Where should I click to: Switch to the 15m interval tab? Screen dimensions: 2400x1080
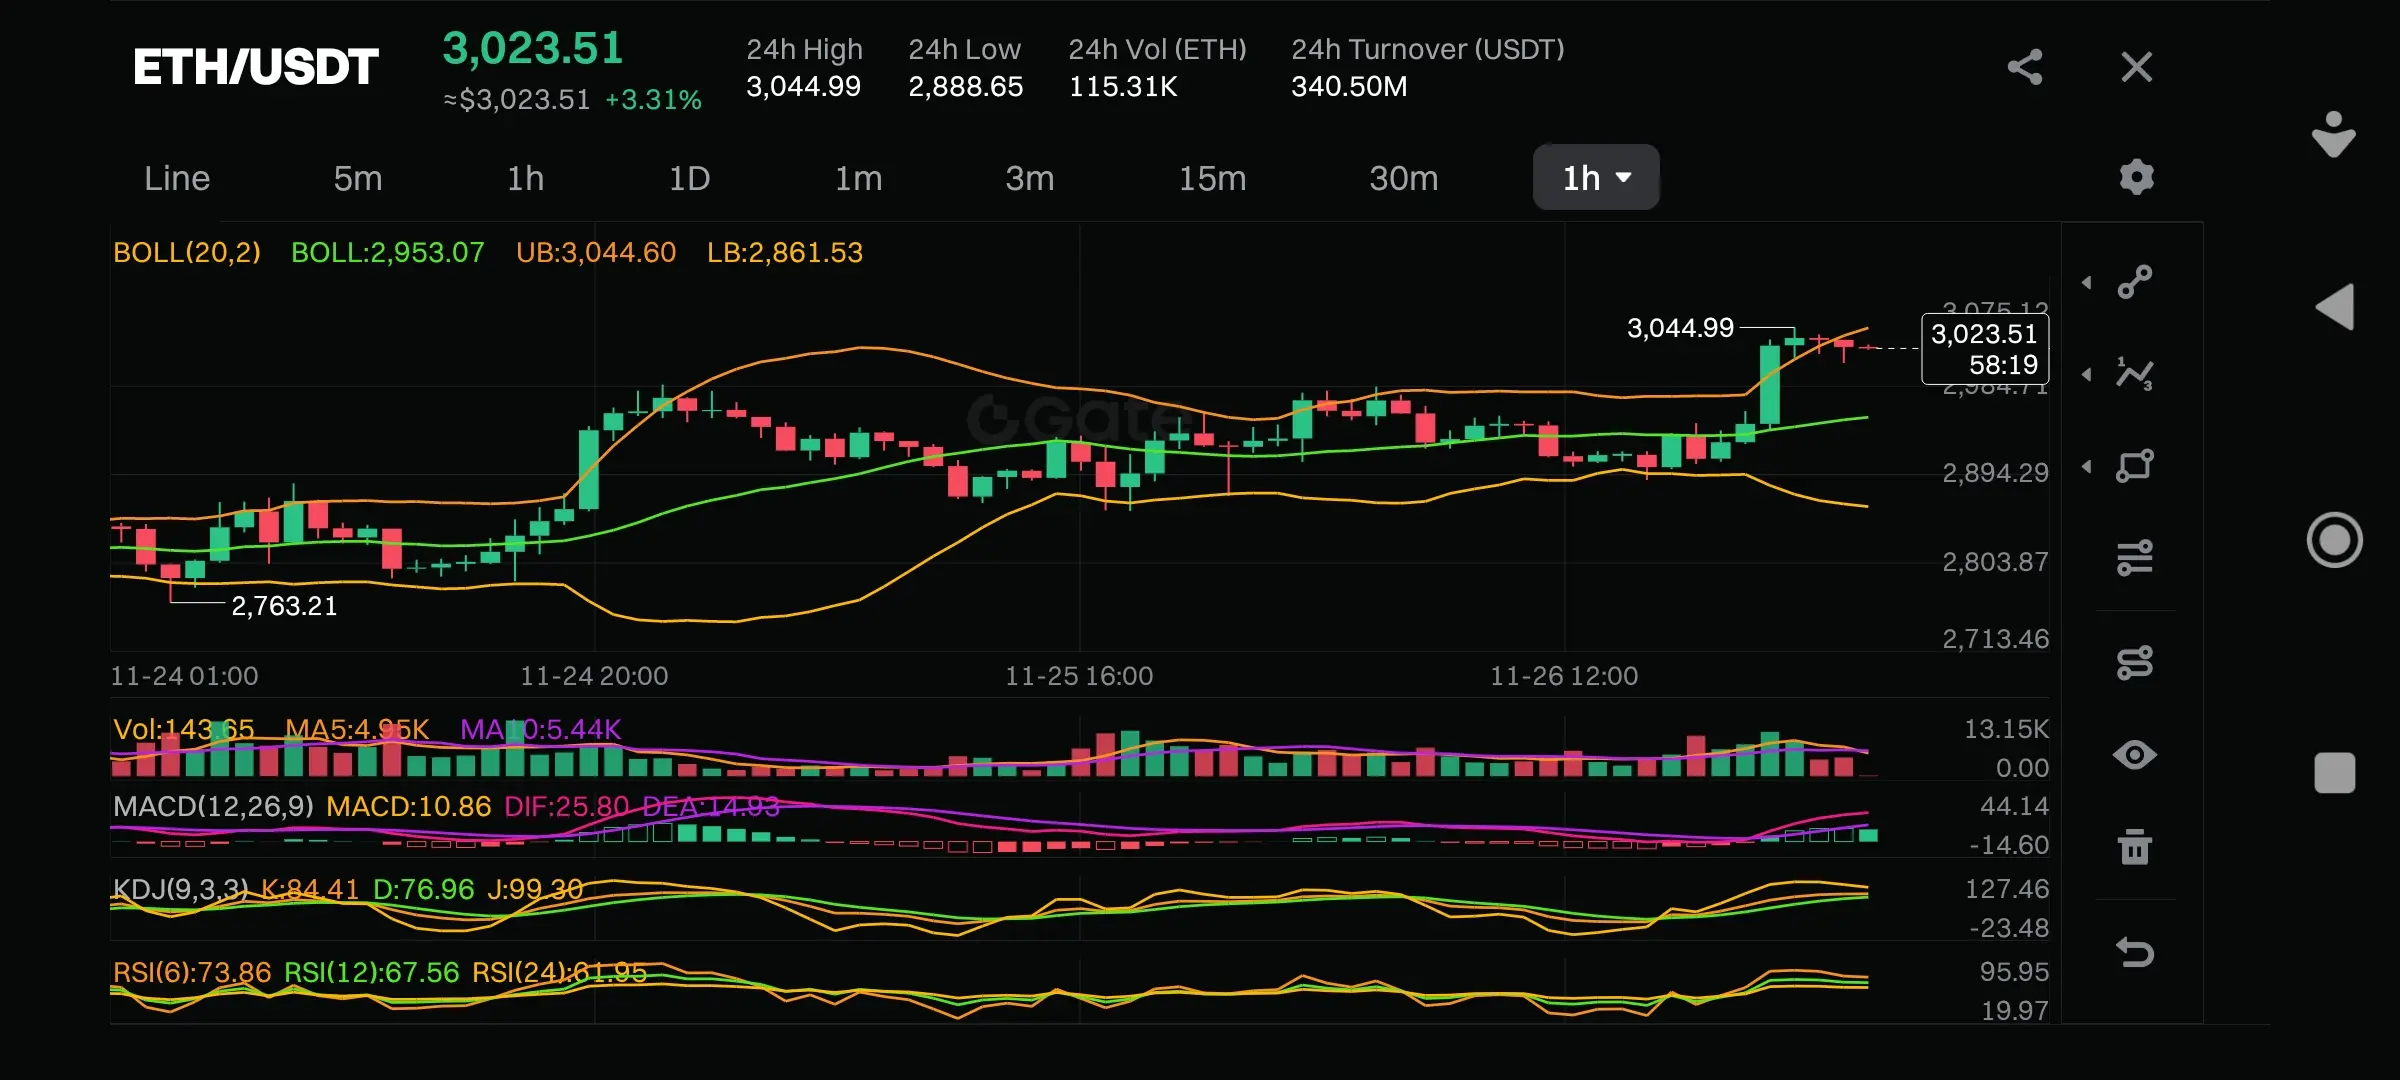point(1212,178)
